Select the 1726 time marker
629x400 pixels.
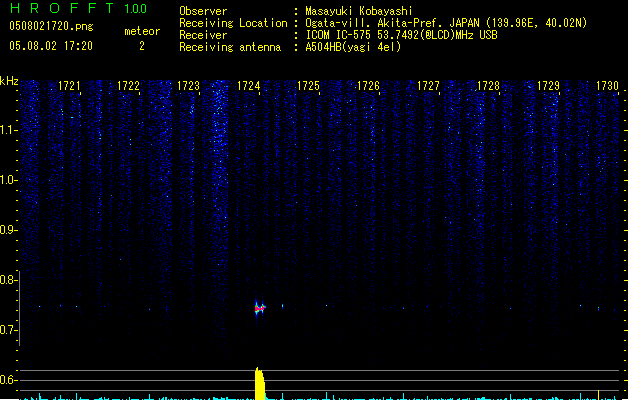(x=368, y=87)
